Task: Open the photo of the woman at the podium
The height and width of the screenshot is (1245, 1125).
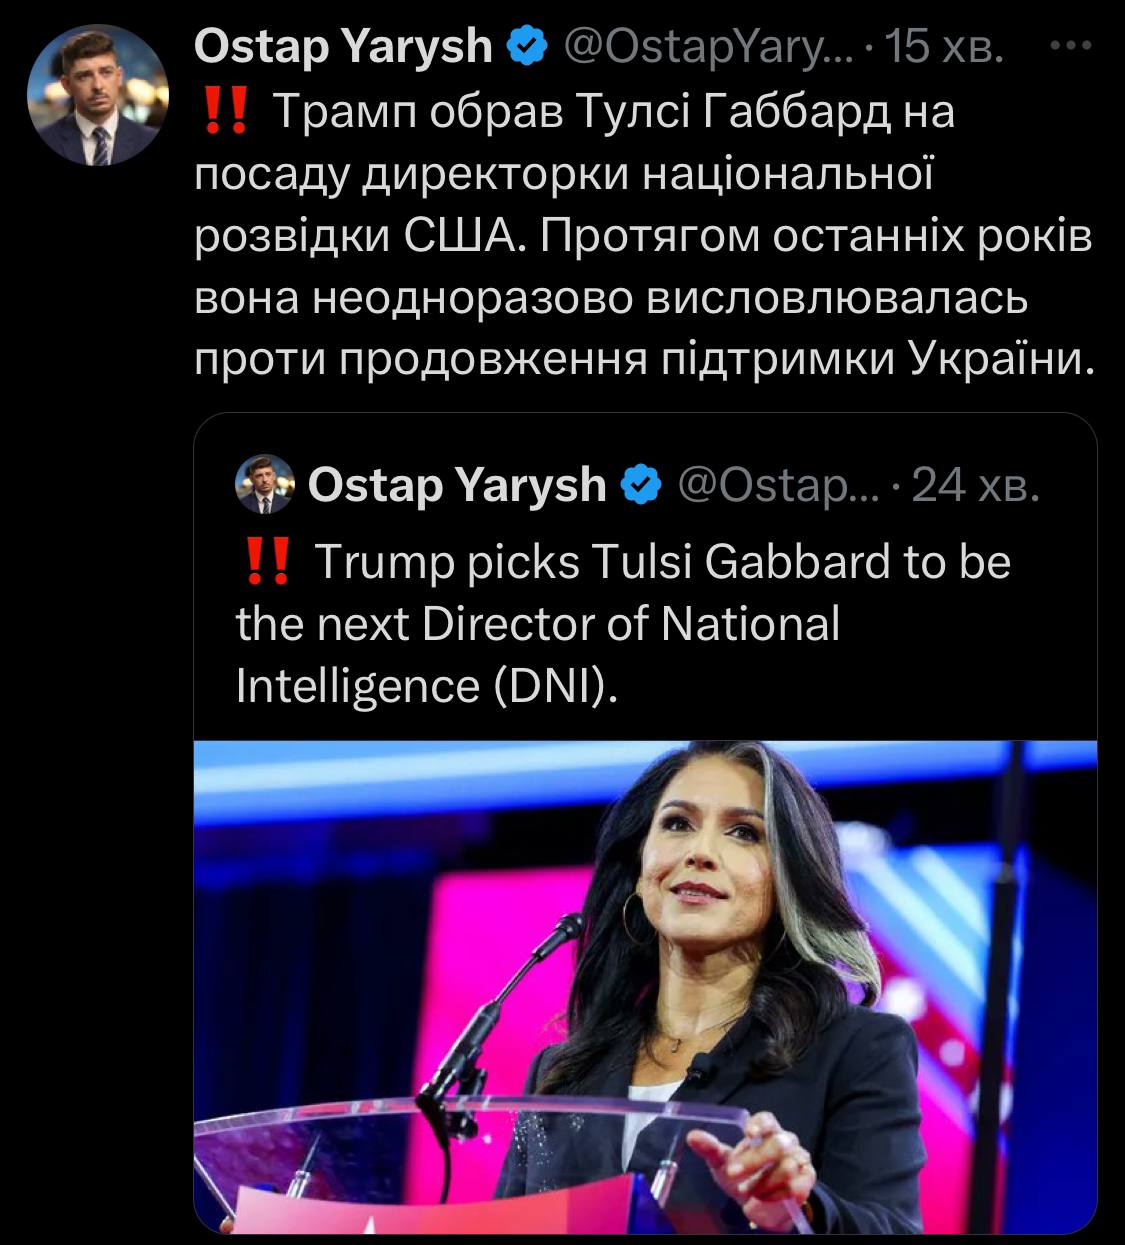Action: (645, 985)
